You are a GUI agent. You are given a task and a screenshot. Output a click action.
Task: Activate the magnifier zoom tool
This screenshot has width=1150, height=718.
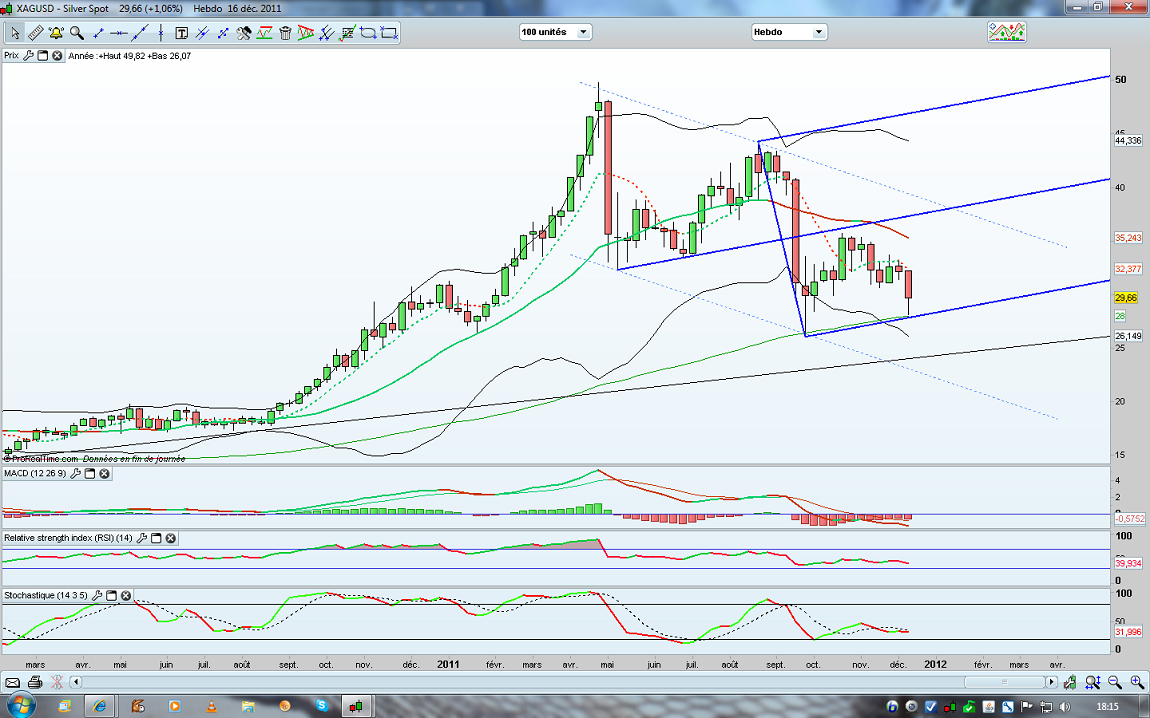pos(76,33)
